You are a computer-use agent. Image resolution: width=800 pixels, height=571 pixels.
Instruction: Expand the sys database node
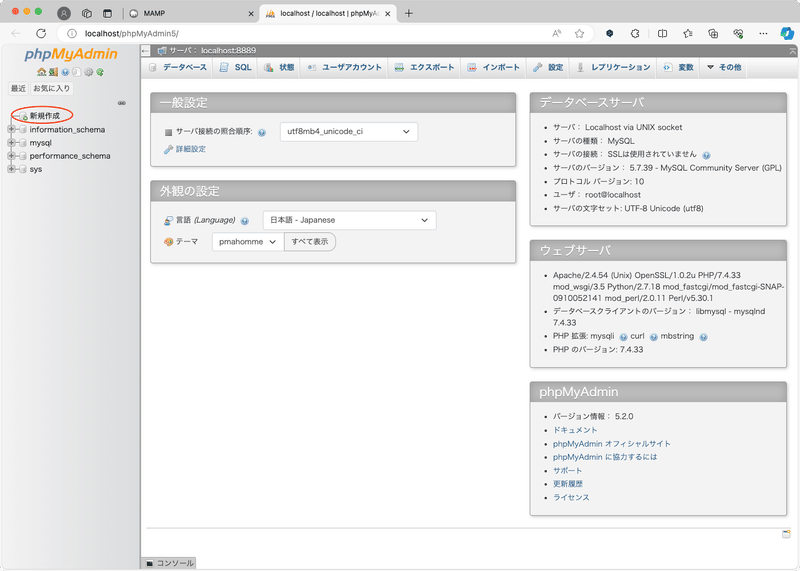point(11,169)
